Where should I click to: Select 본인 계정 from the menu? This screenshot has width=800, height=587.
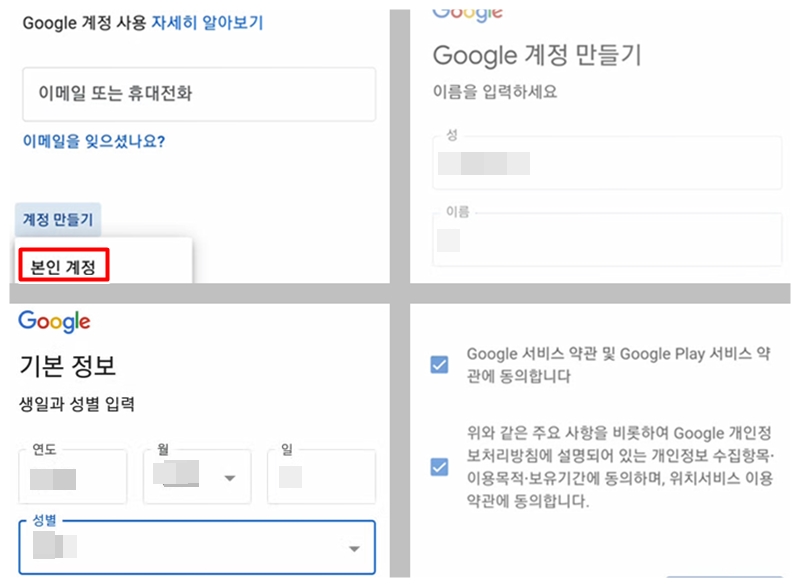[x=63, y=266]
